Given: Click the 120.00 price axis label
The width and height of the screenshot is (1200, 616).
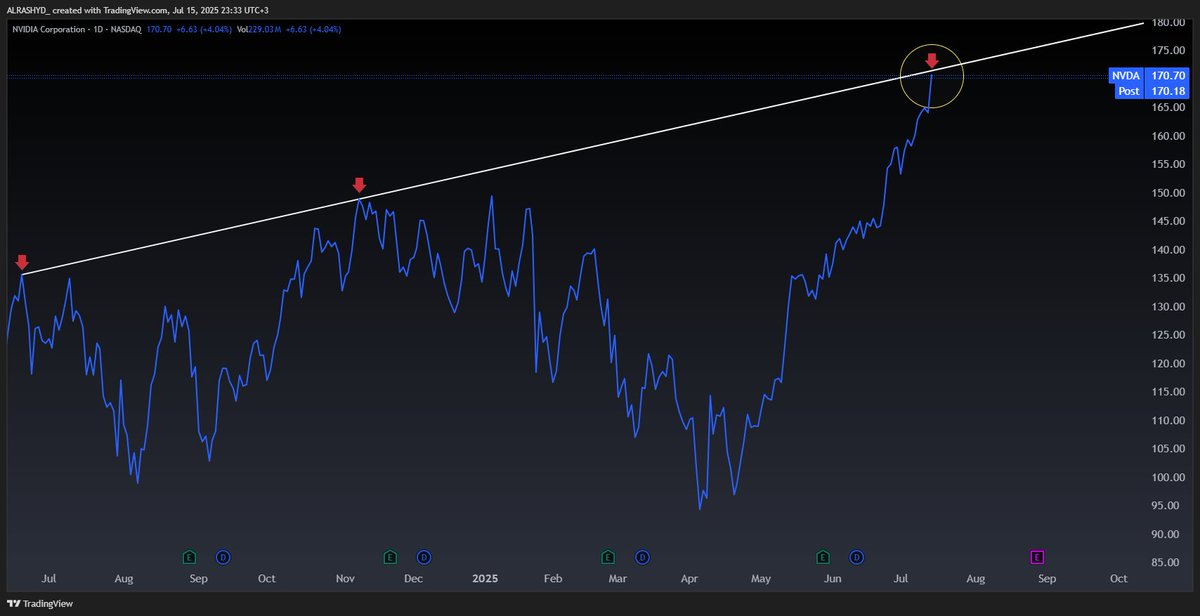Looking at the screenshot, I should pos(1168,364).
